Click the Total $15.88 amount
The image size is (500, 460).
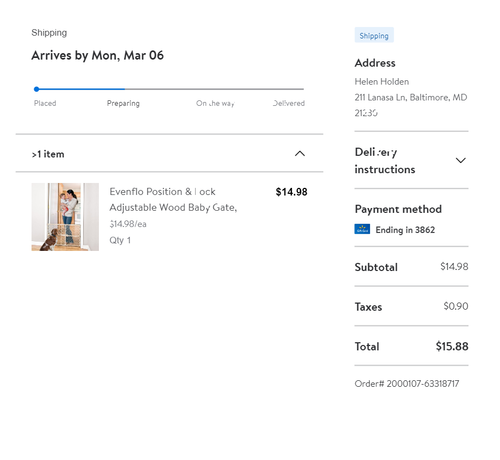[x=452, y=346]
